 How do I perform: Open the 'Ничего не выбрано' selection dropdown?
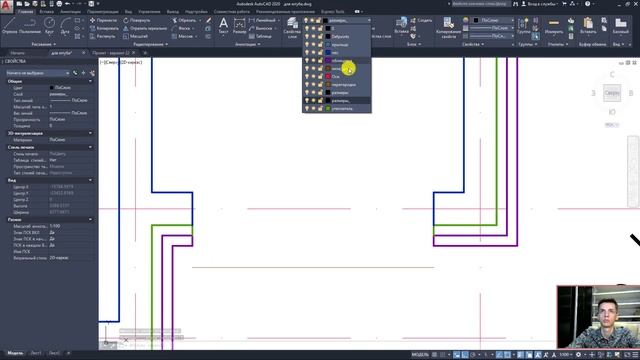(x=38, y=73)
